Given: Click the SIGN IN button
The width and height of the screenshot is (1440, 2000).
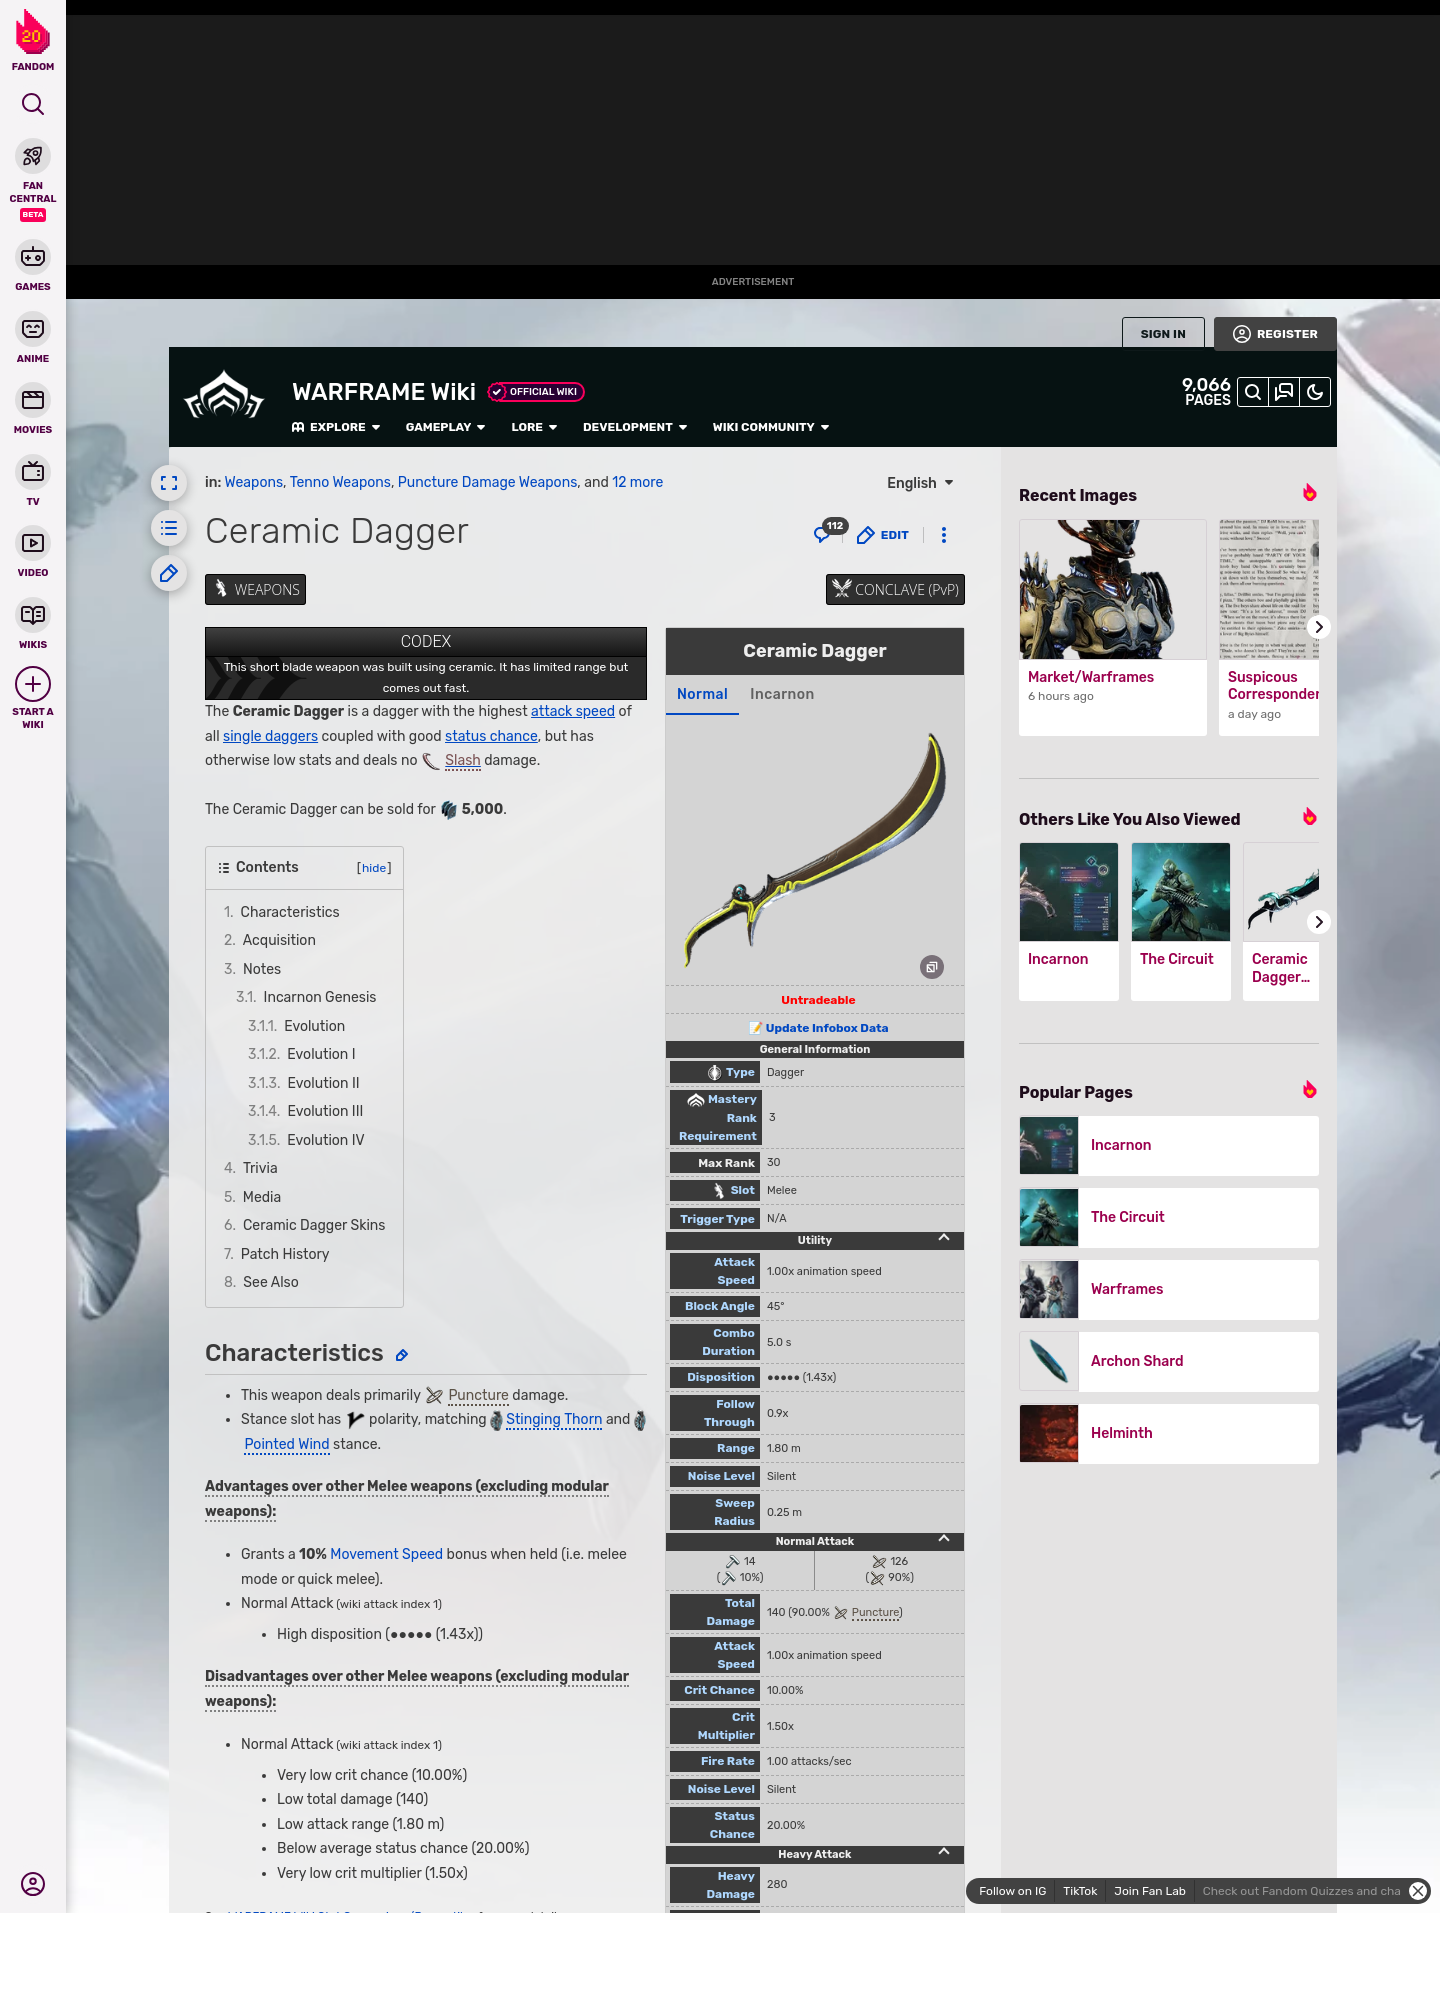Looking at the screenshot, I should pos(1163,334).
